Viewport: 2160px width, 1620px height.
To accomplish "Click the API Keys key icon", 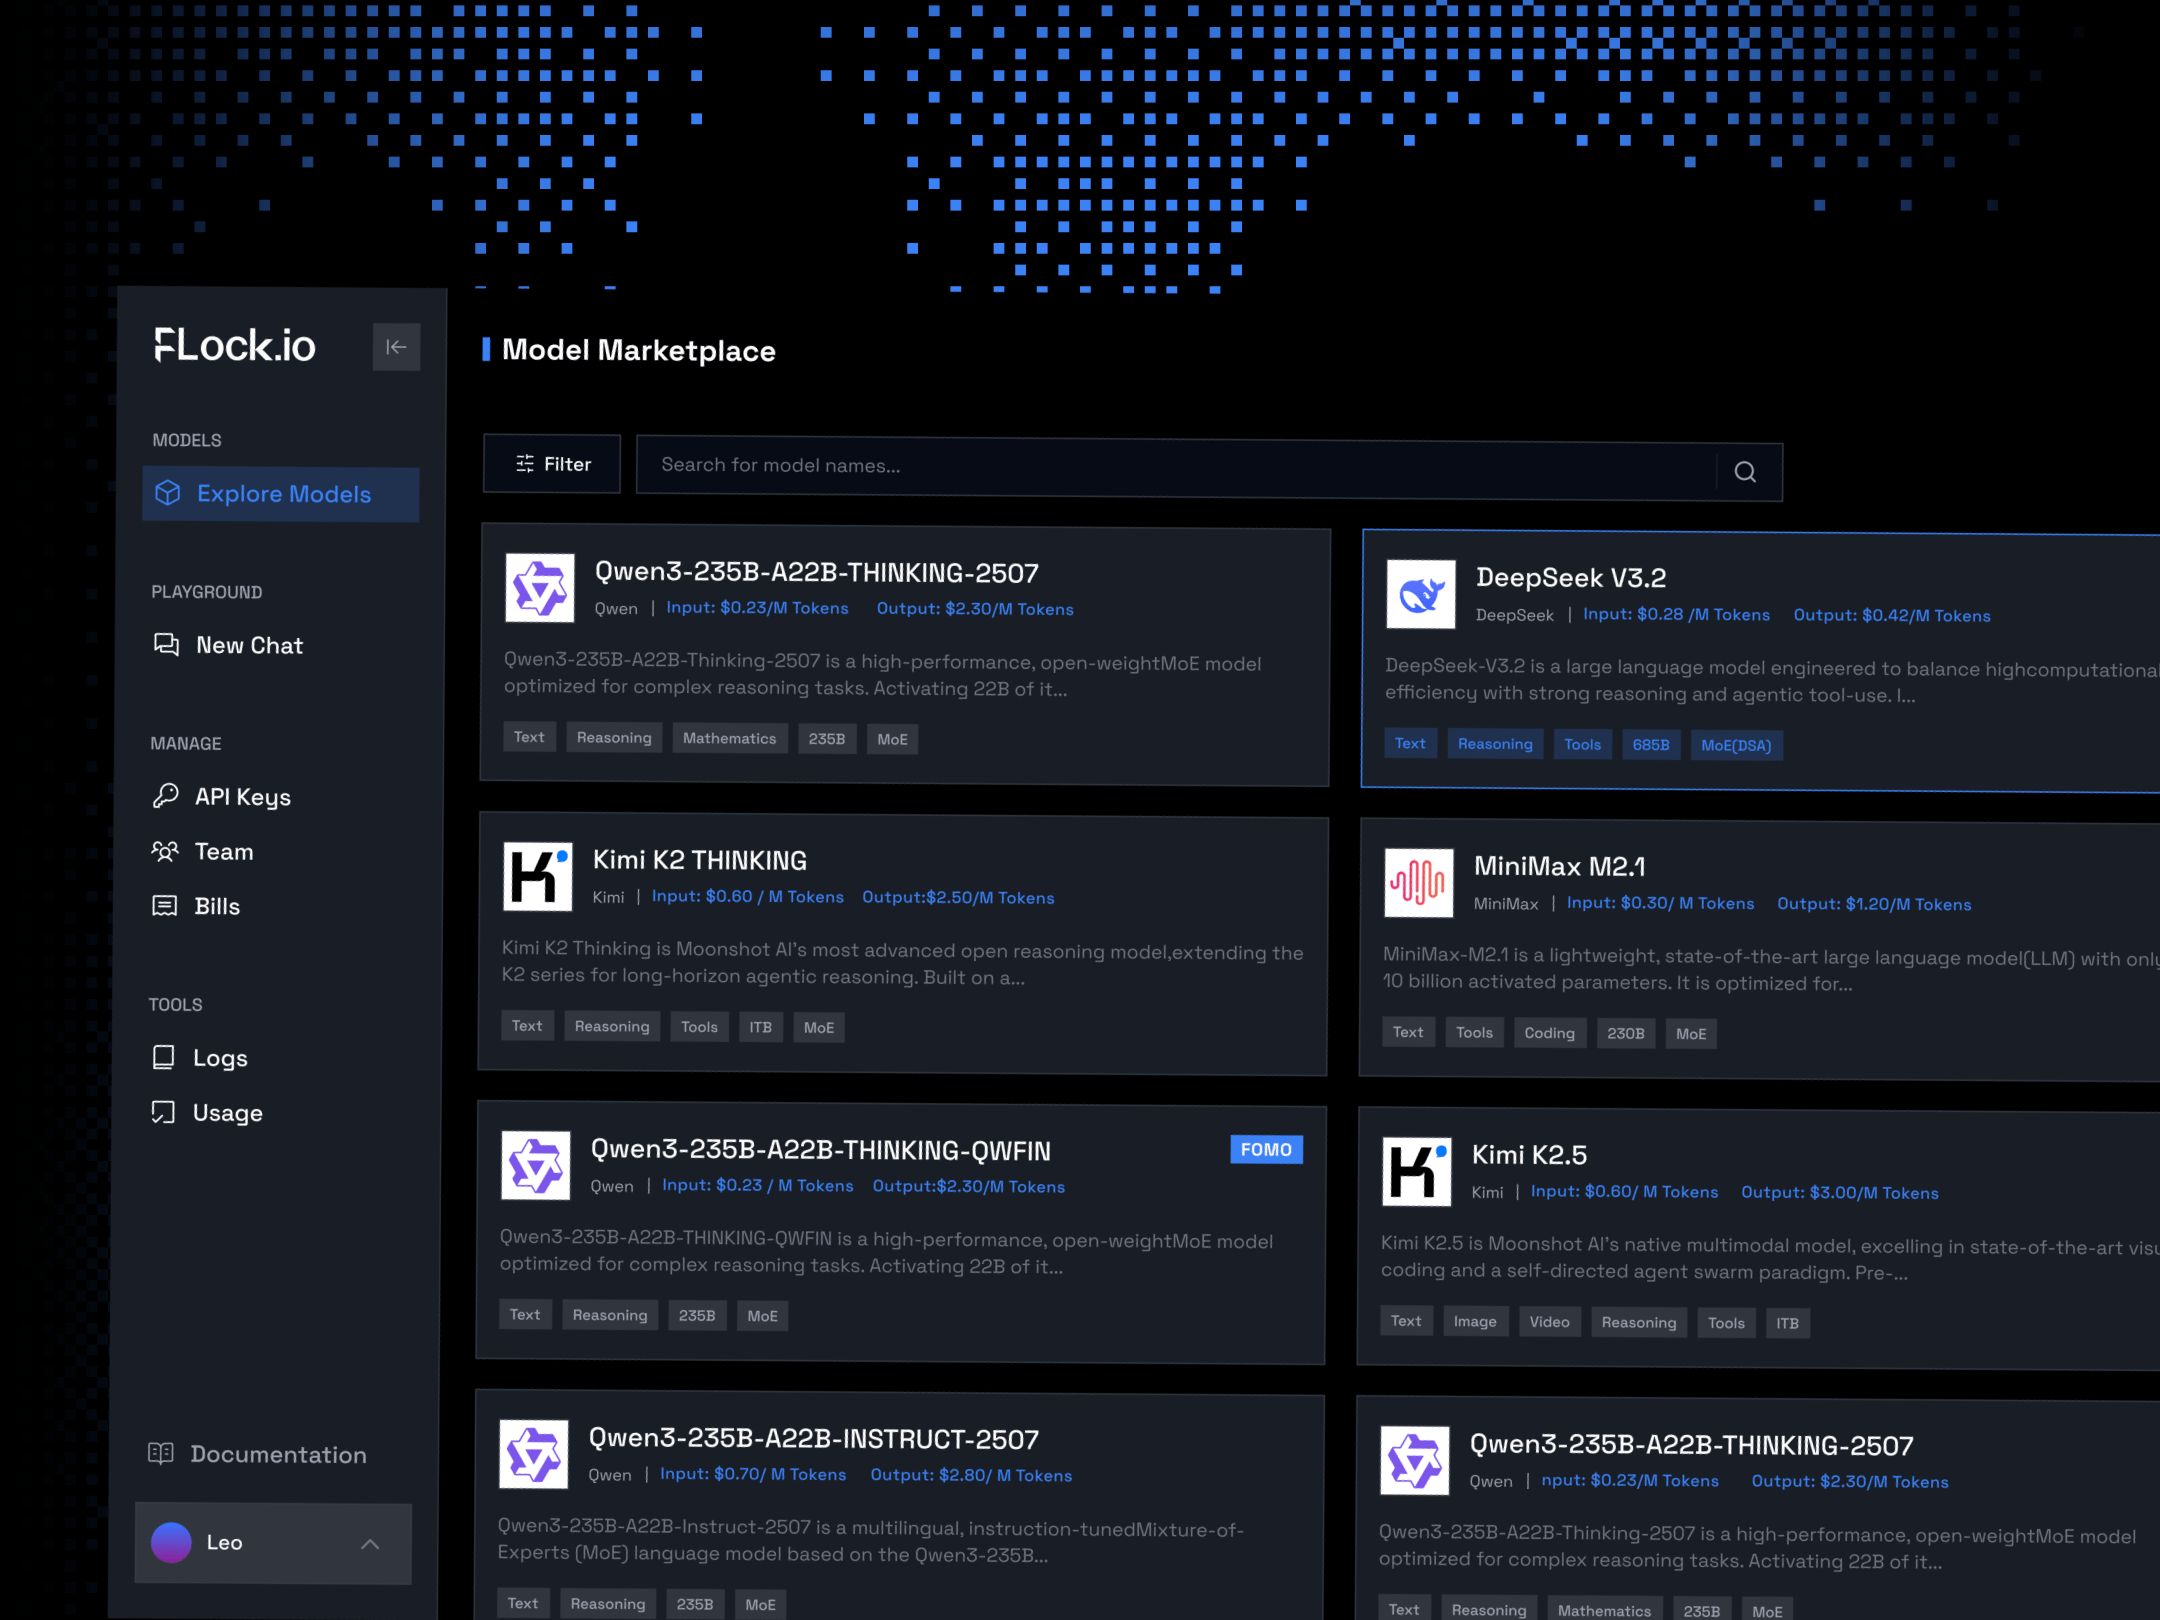I will click(165, 796).
